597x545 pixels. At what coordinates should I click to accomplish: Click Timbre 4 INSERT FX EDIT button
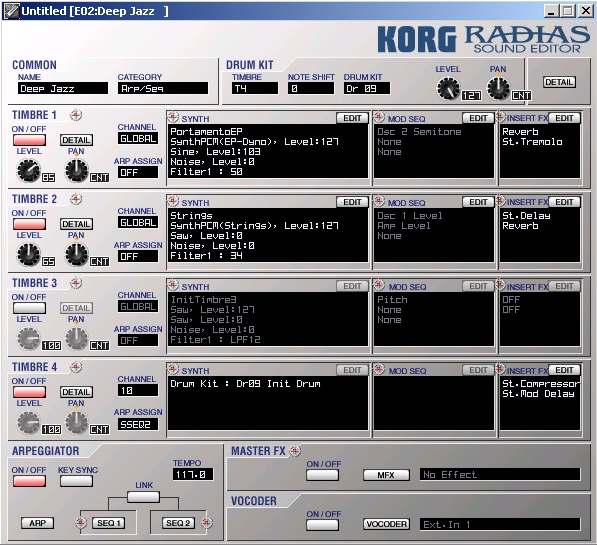(x=564, y=370)
